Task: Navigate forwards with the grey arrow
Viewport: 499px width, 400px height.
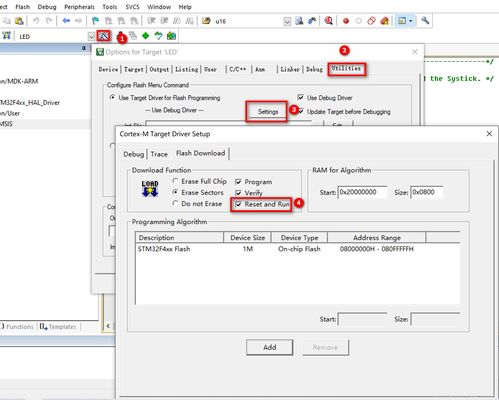Action: point(78,21)
